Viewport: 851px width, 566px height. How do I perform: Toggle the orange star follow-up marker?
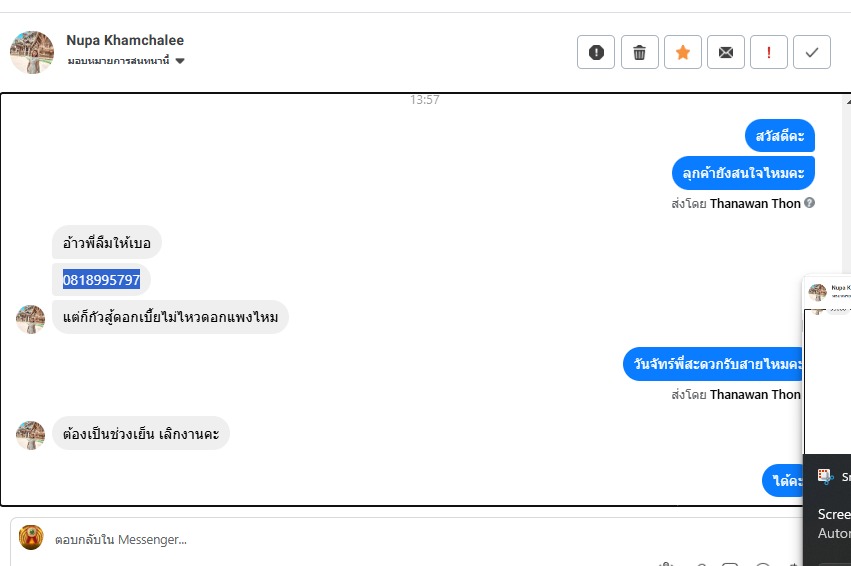pos(683,52)
